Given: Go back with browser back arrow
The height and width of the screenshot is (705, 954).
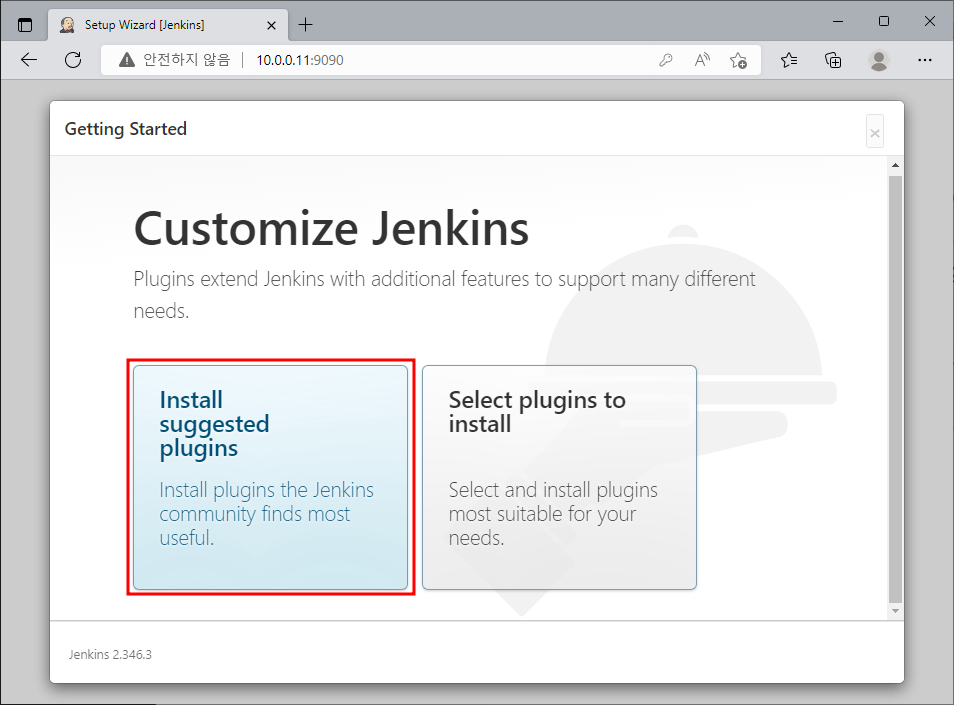Looking at the screenshot, I should (29, 60).
